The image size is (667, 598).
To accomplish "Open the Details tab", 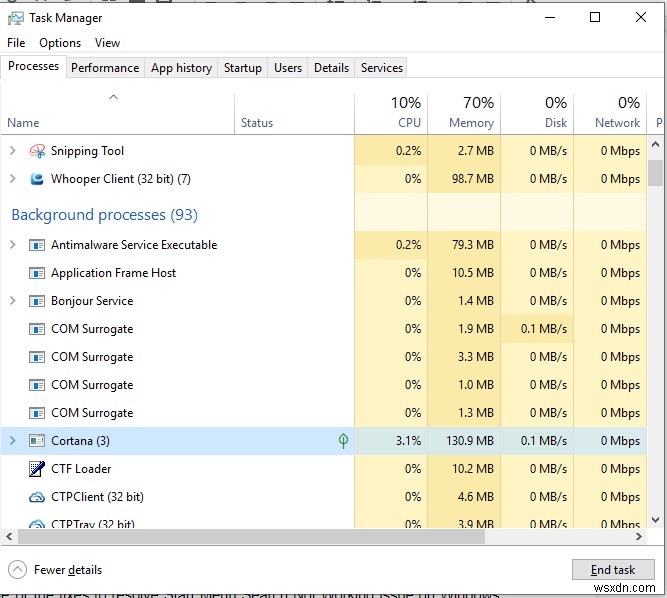I will point(331,68).
